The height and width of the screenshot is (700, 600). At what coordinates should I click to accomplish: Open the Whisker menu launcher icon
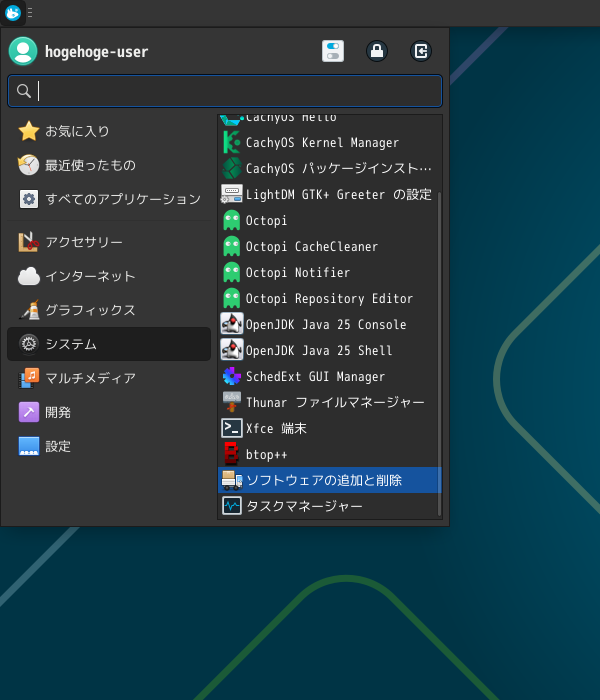(x=12, y=12)
